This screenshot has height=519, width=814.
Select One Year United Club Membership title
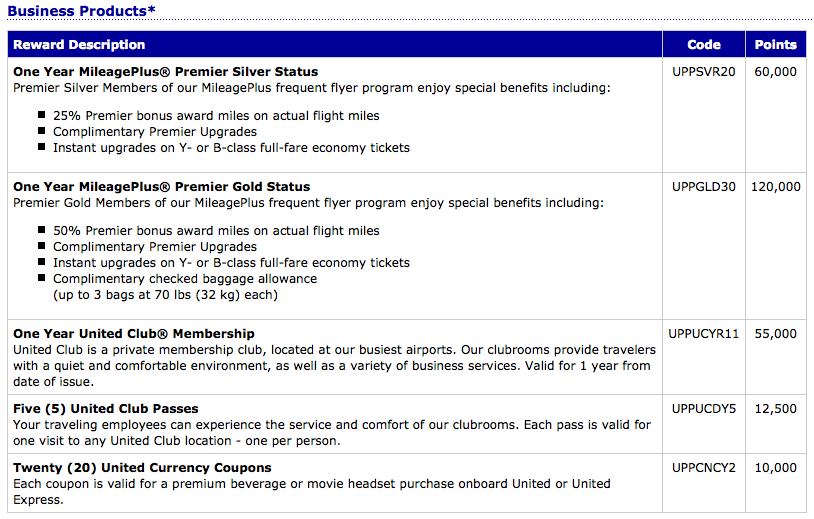click(x=134, y=334)
